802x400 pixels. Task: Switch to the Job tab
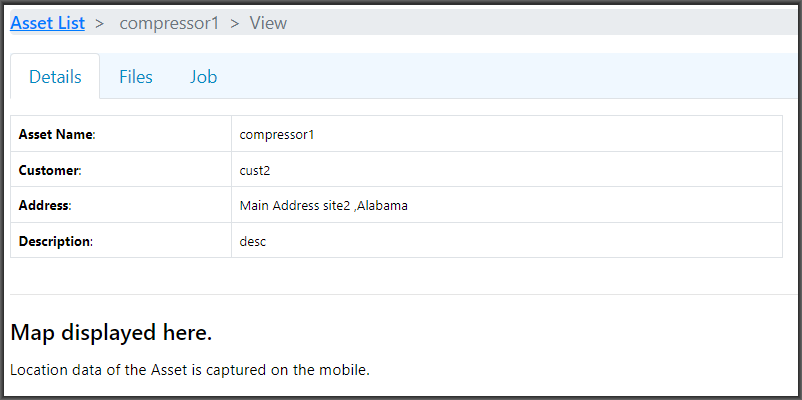pyautogui.click(x=204, y=77)
